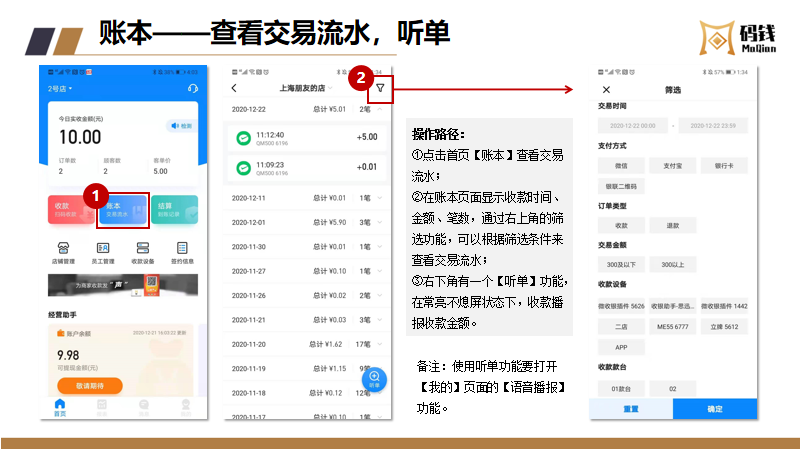
Task: Click the filter funnel icon
Action: click(380, 89)
